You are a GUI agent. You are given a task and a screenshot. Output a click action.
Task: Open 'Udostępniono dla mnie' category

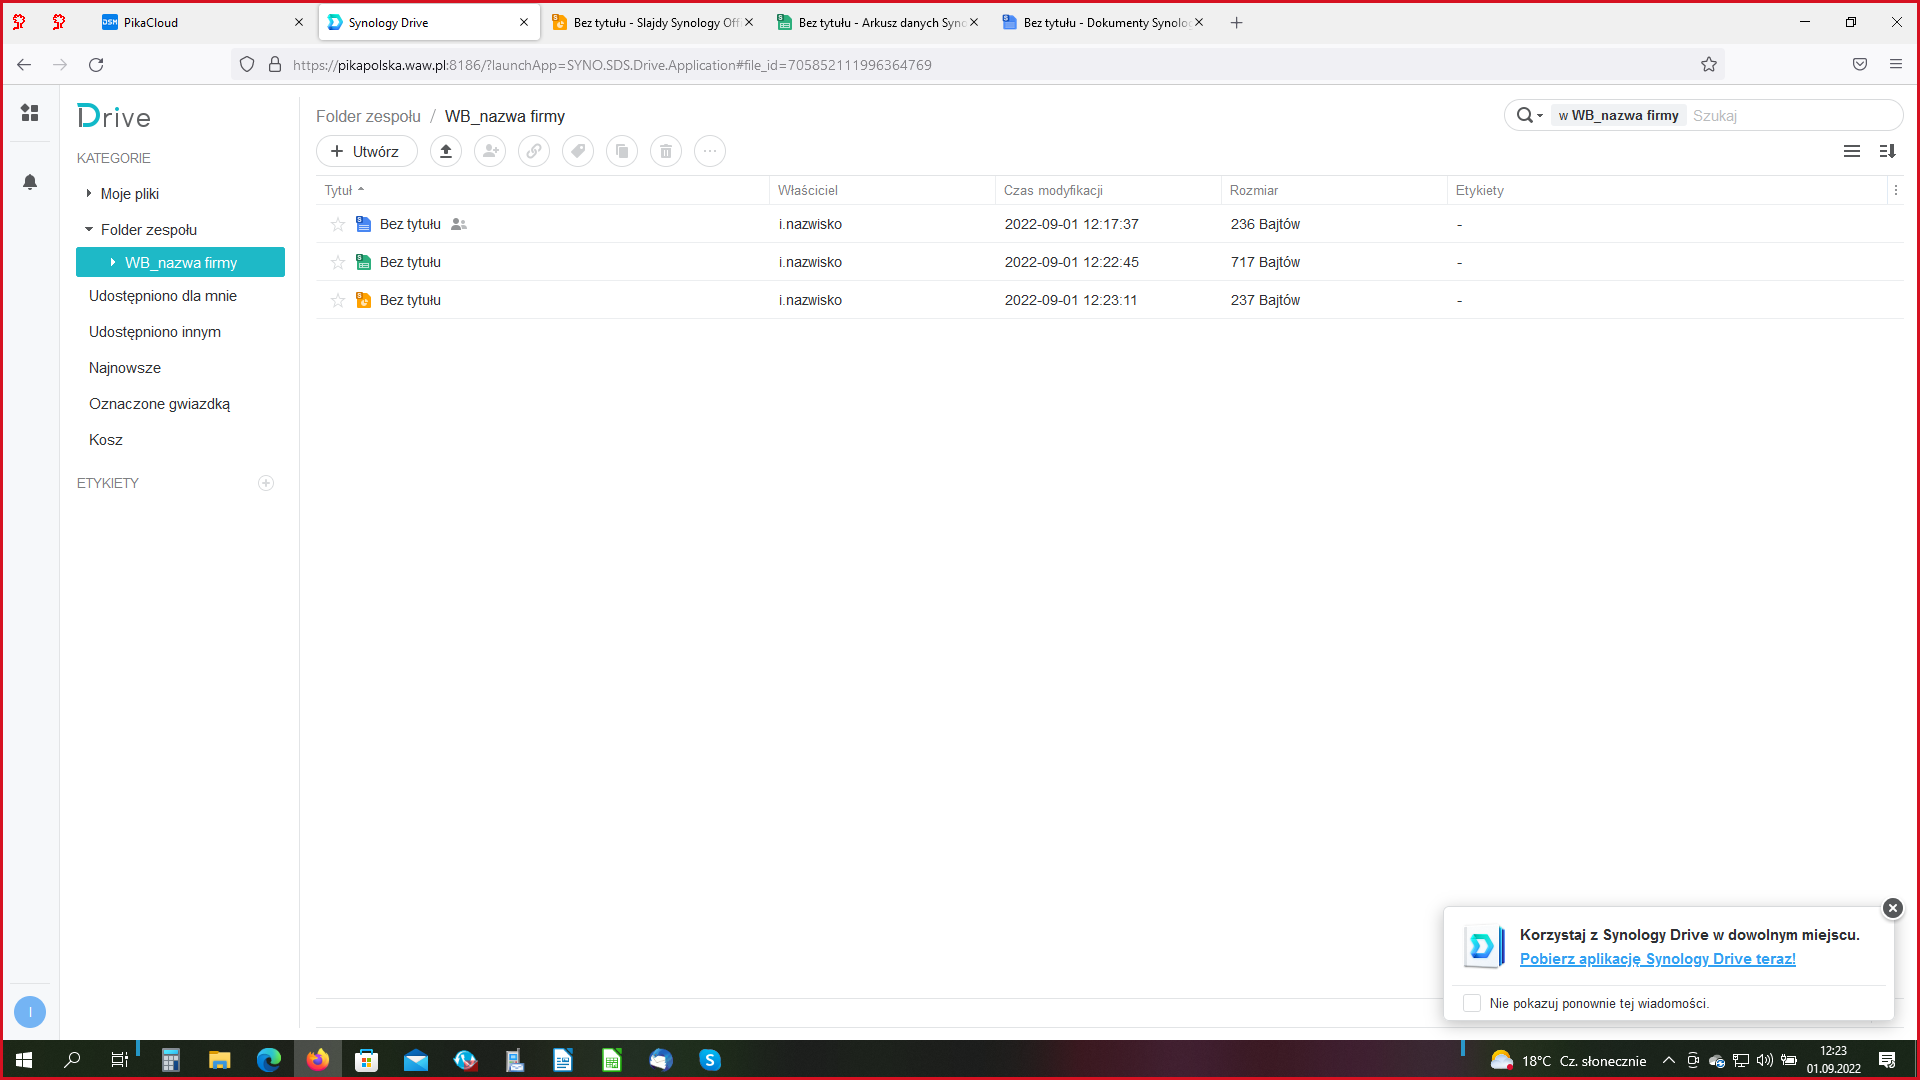coord(163,296)
